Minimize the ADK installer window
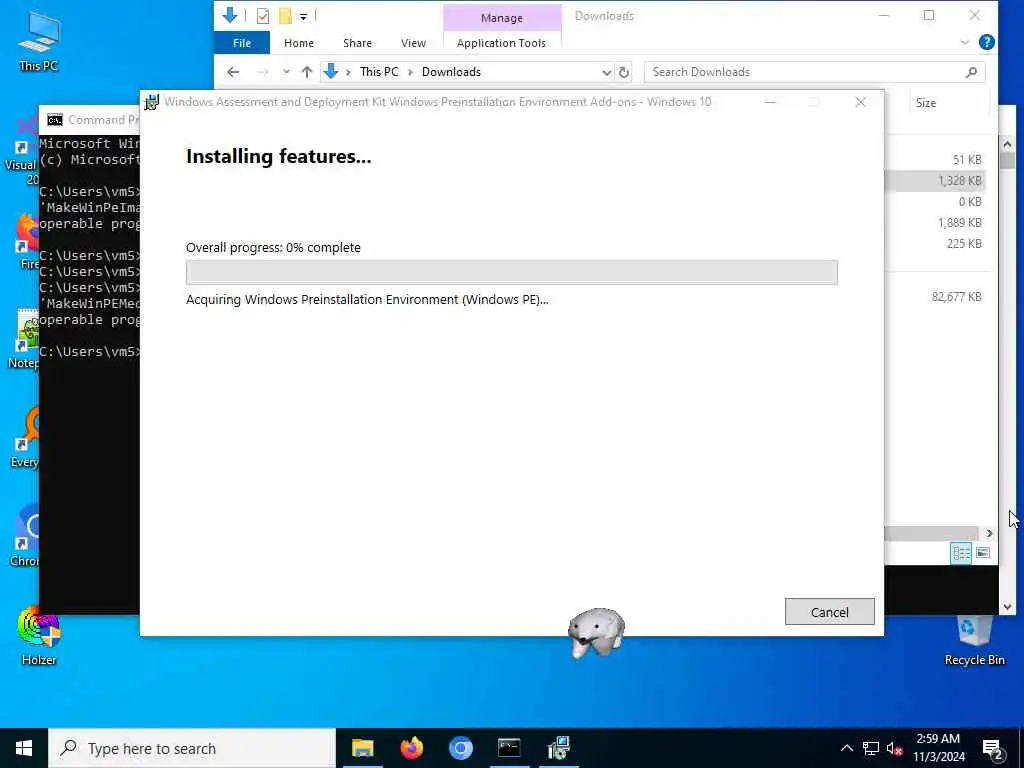 pos(771,102)
